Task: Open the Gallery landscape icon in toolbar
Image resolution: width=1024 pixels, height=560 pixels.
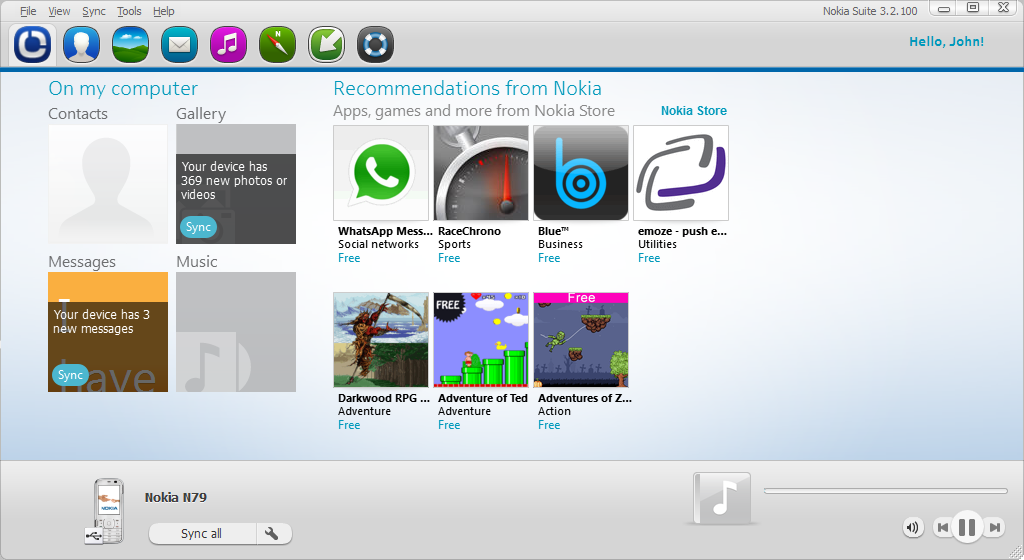Action: 130,44
